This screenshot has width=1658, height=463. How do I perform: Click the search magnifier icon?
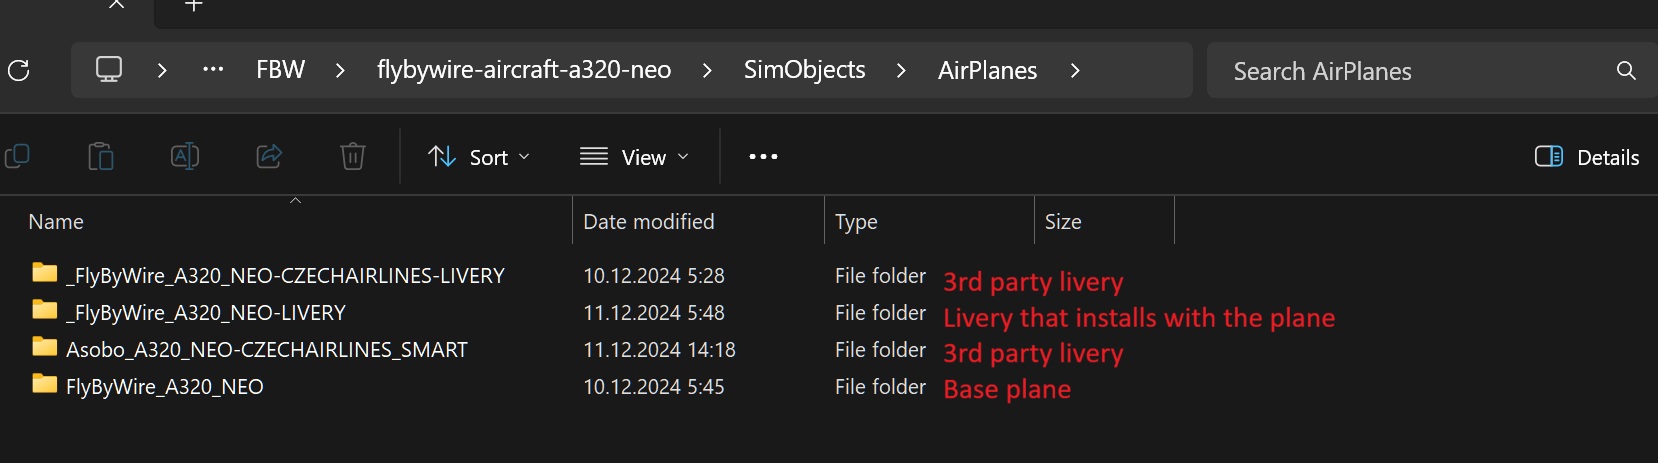click(x=1626, y=71)
